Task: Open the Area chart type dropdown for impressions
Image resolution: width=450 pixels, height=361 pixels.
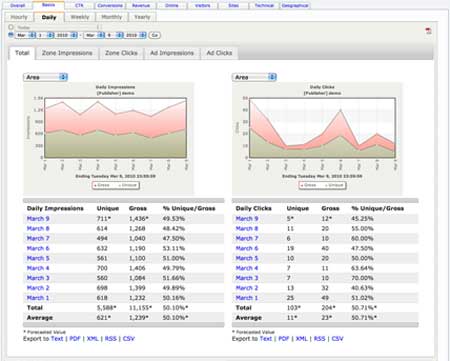Action: click(45, 77)
